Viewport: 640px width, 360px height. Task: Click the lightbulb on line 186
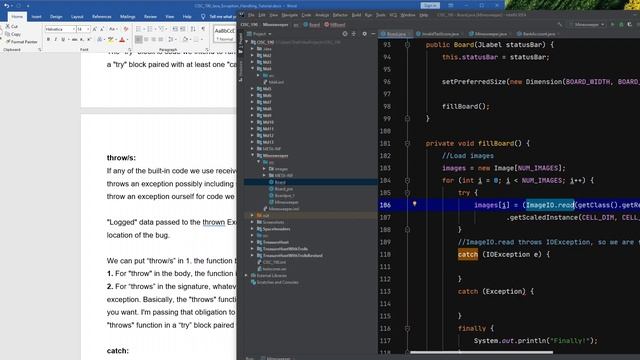pos(414,204)
